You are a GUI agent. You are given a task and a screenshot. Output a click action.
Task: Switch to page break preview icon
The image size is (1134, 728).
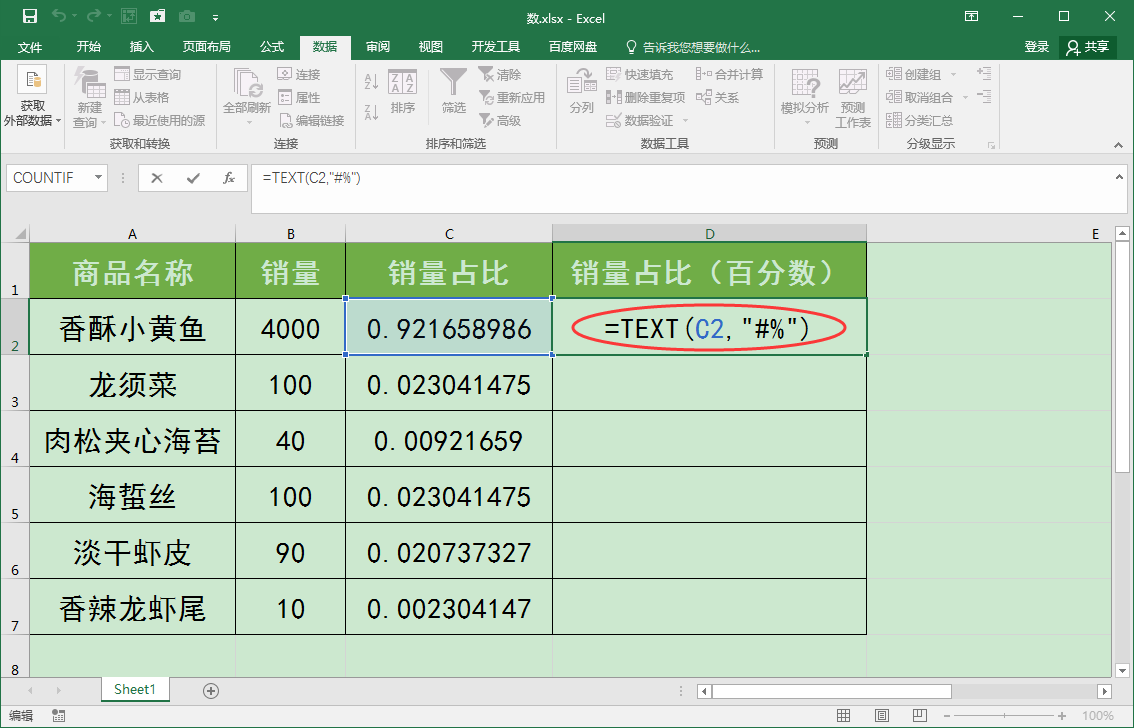coord(919,716)
